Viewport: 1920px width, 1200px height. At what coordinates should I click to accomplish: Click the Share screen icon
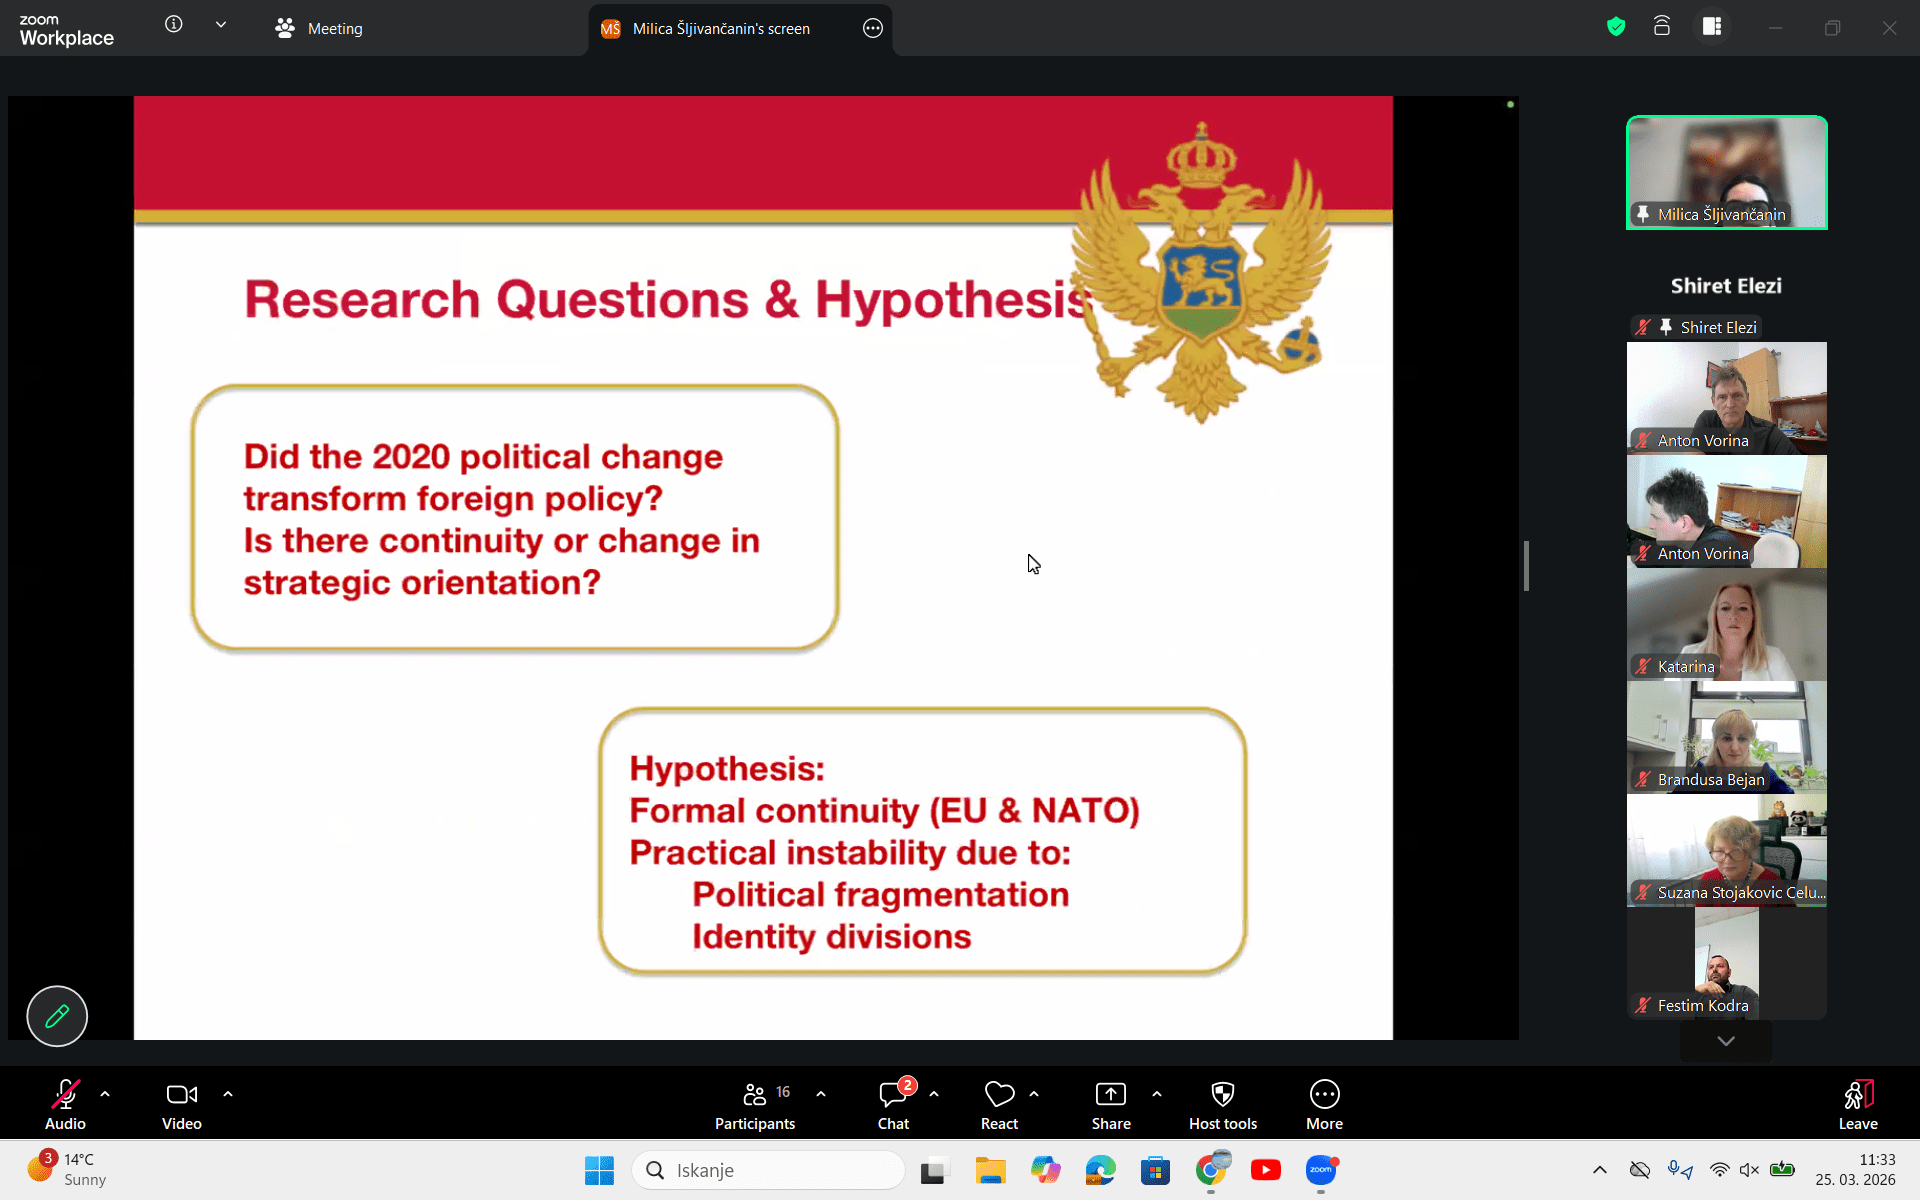(x=1111, y=1095)
